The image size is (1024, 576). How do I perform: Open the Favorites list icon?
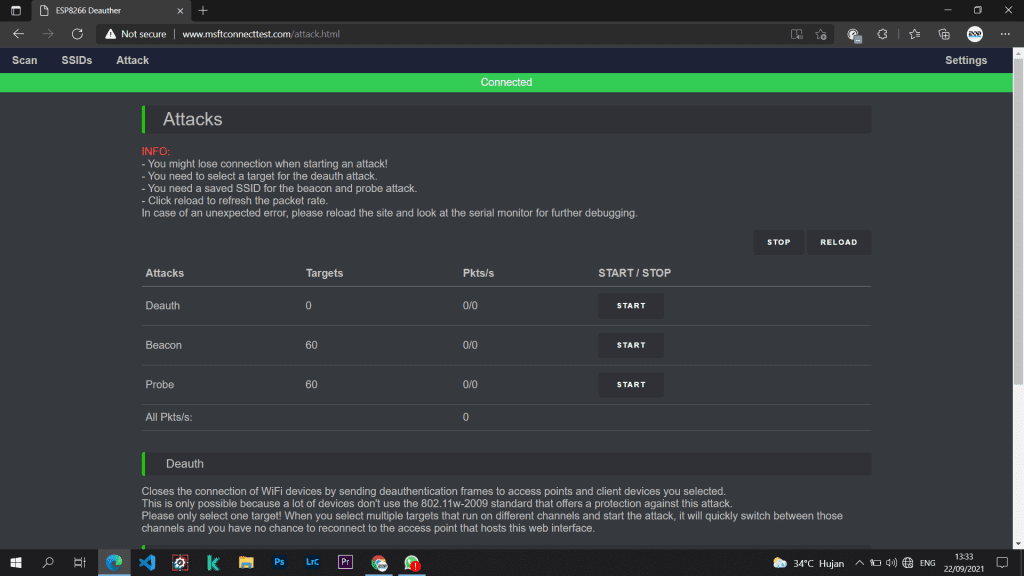pyautogui.click(x=914, y=34)
